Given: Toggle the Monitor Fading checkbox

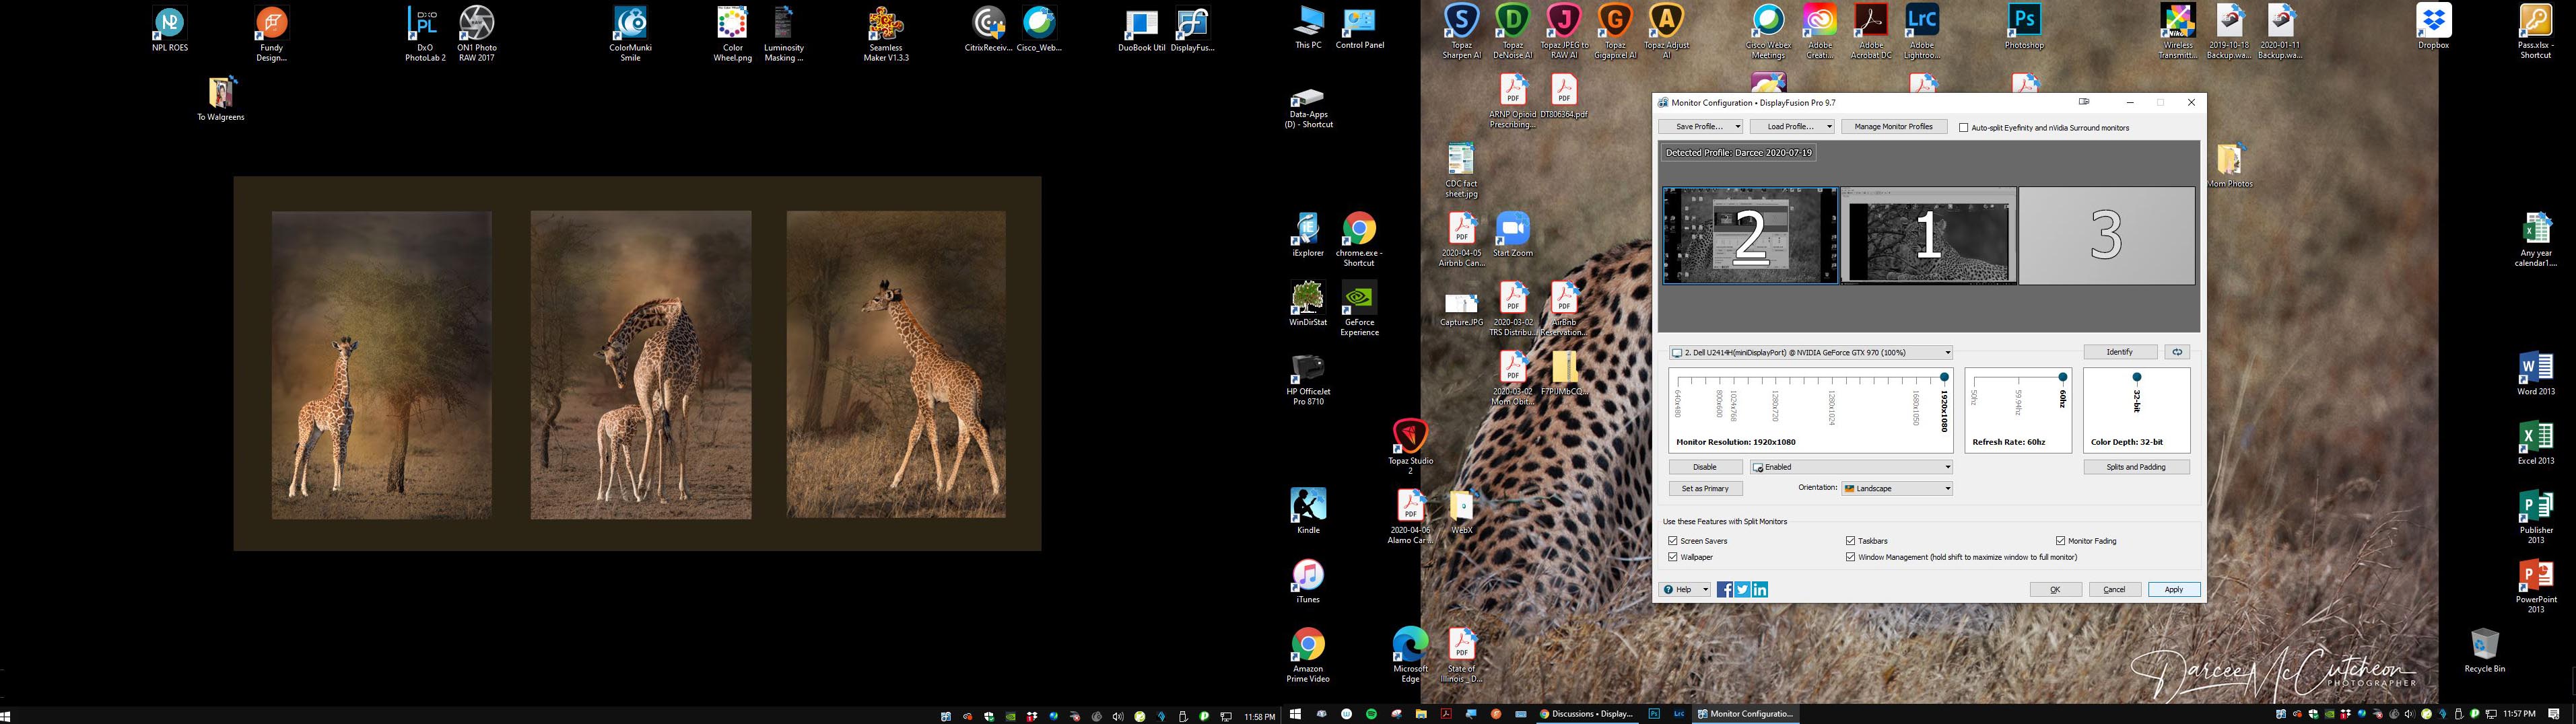Looking at the screenshot, I should [x=2060, y=541].
